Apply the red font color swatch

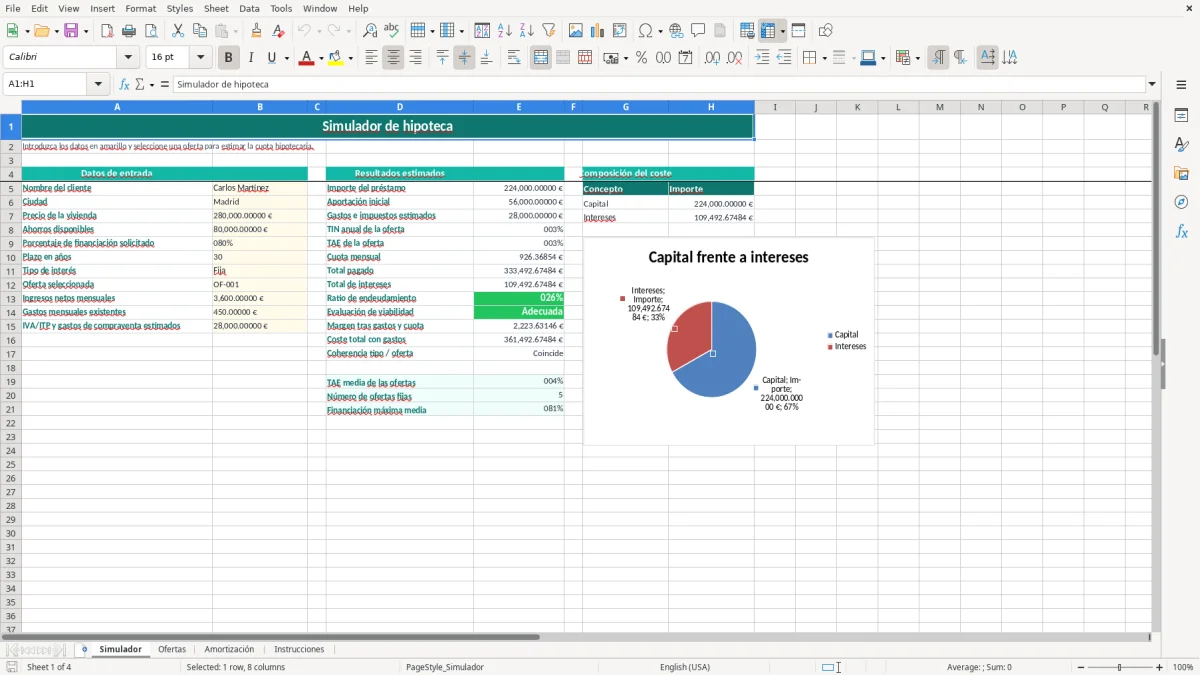[x=306, y=58]
